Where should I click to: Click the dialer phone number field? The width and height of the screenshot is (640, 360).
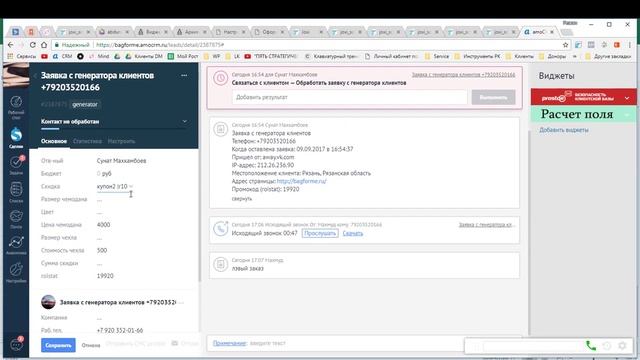(x=533, y=346)
